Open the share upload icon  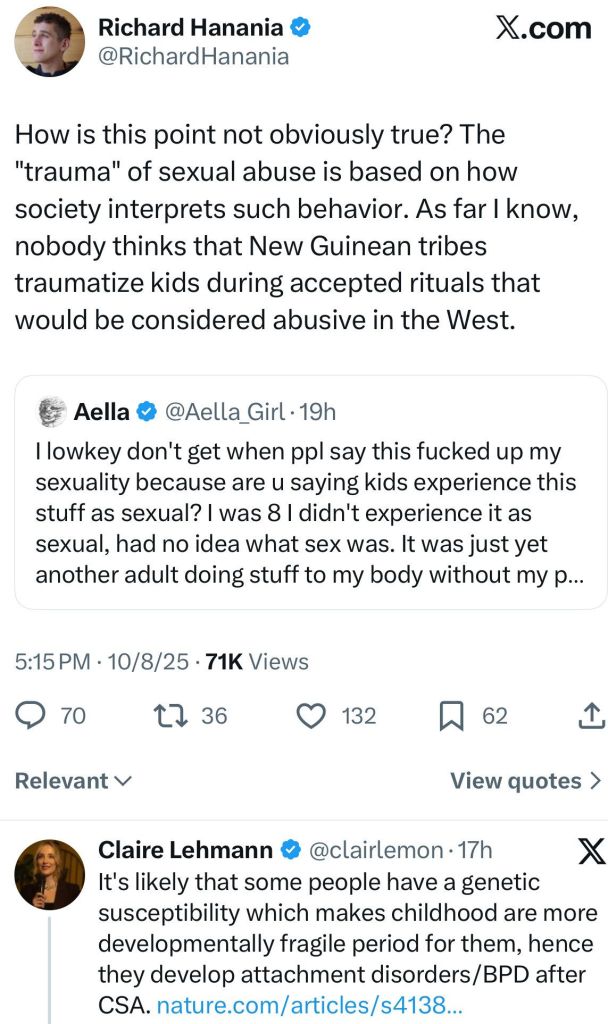click(x=591, y=716)
